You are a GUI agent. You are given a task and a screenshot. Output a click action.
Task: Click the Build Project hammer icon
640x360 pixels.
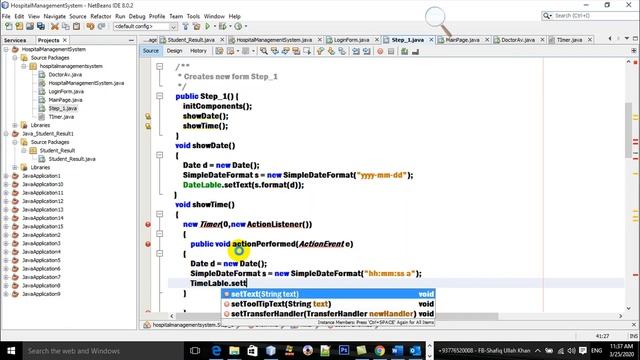tap(185, 27)
